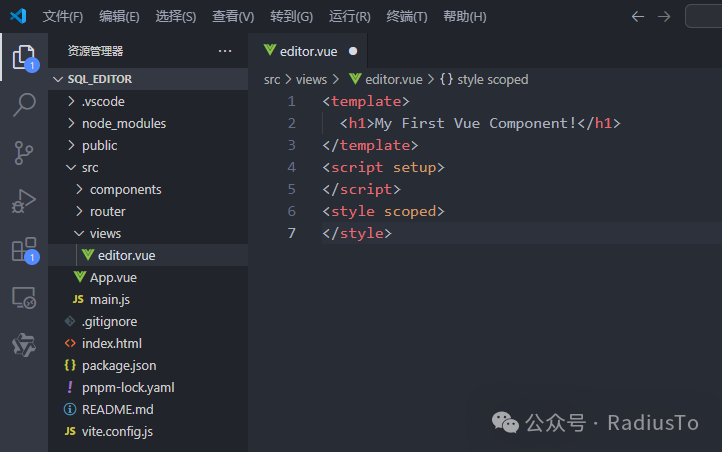Click the views breadcrumb segment

311,79
